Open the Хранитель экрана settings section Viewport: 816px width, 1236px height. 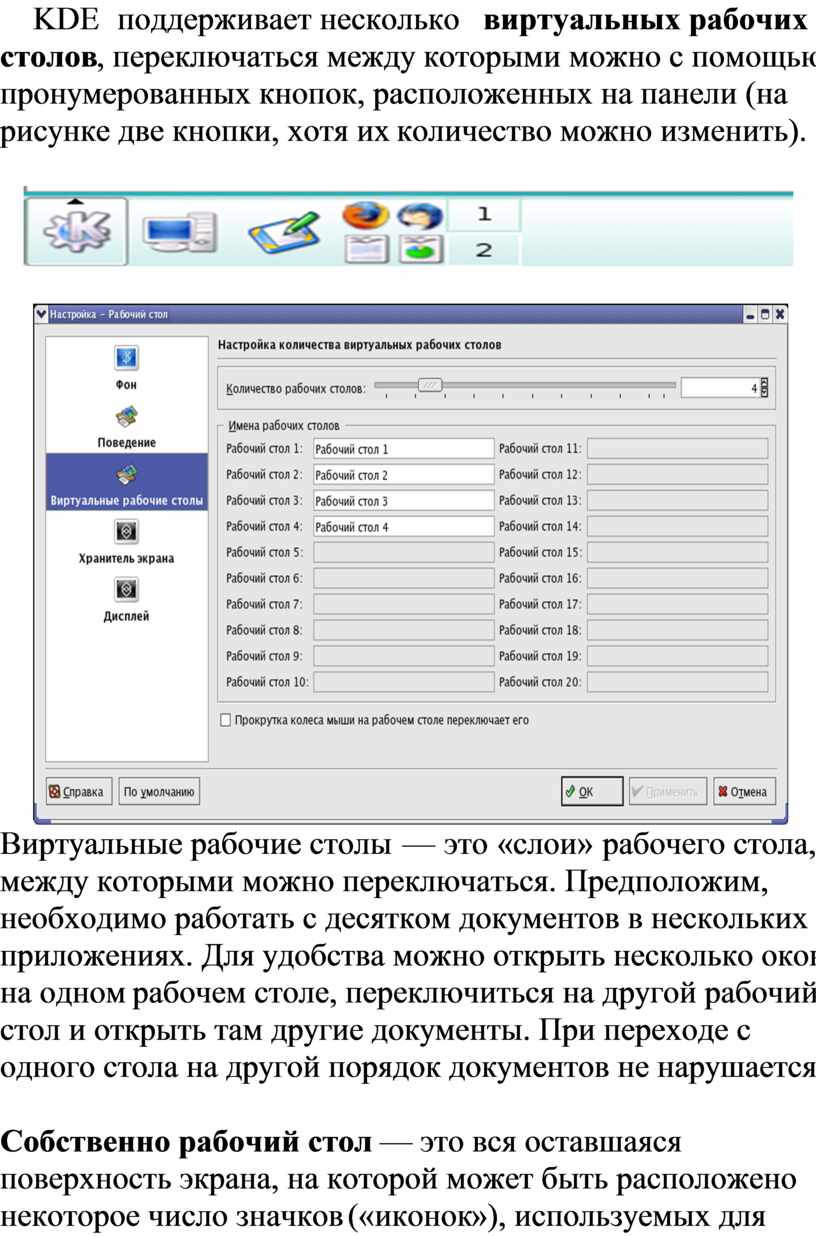126,532
